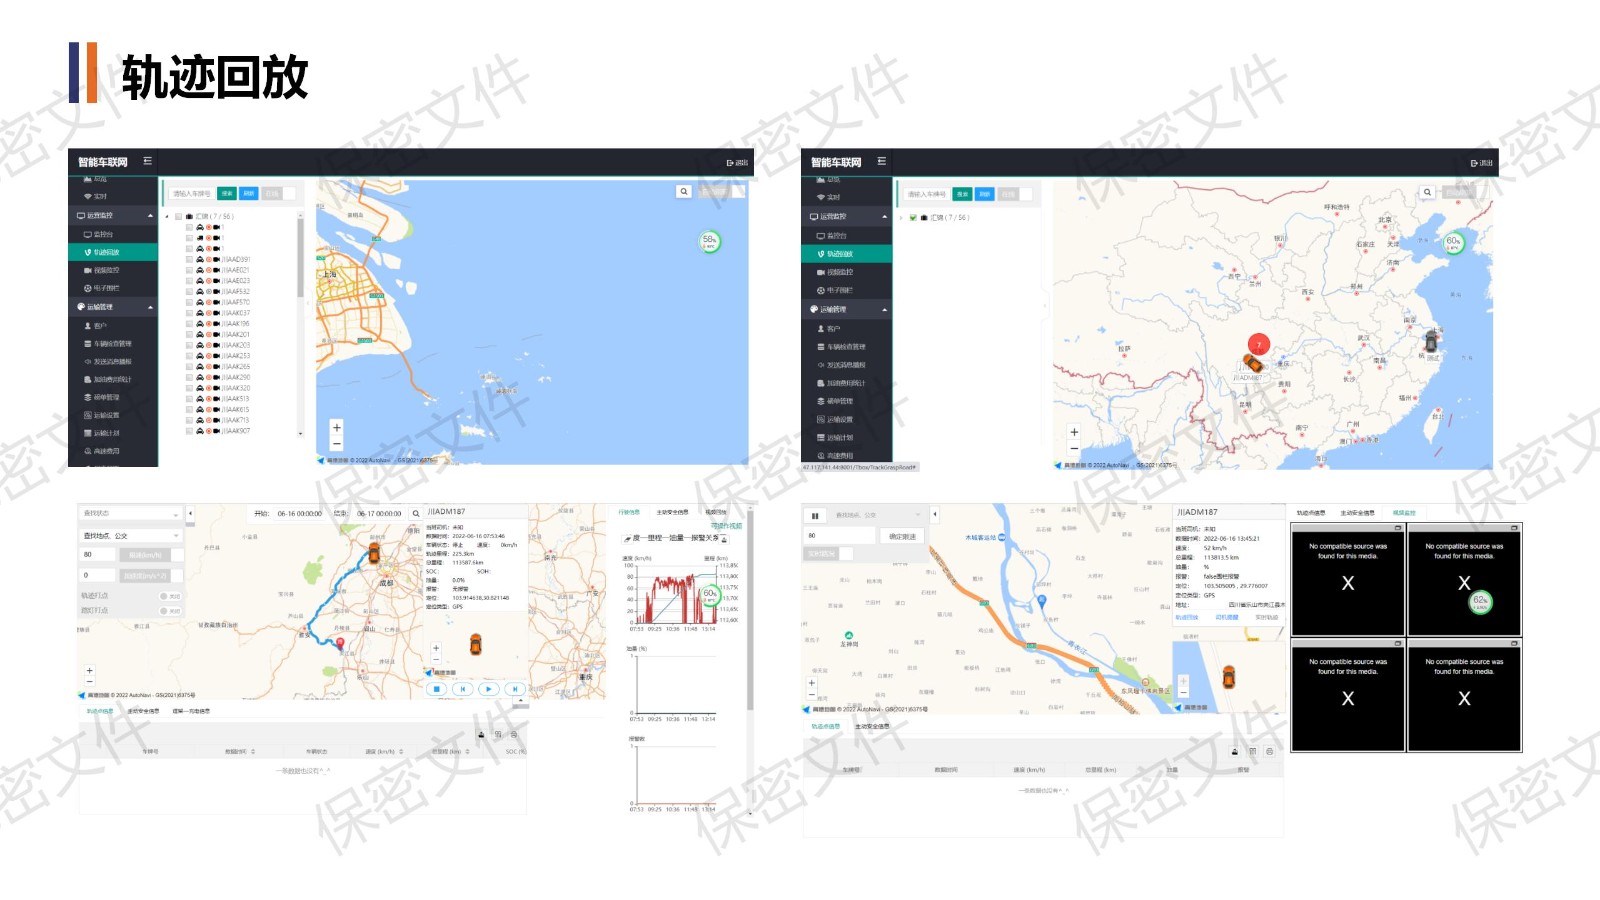This screenshot has width=1600, height=900.
Task: Click the pause button in the bottom-right screenshot
Action: [x=815, y=516]
